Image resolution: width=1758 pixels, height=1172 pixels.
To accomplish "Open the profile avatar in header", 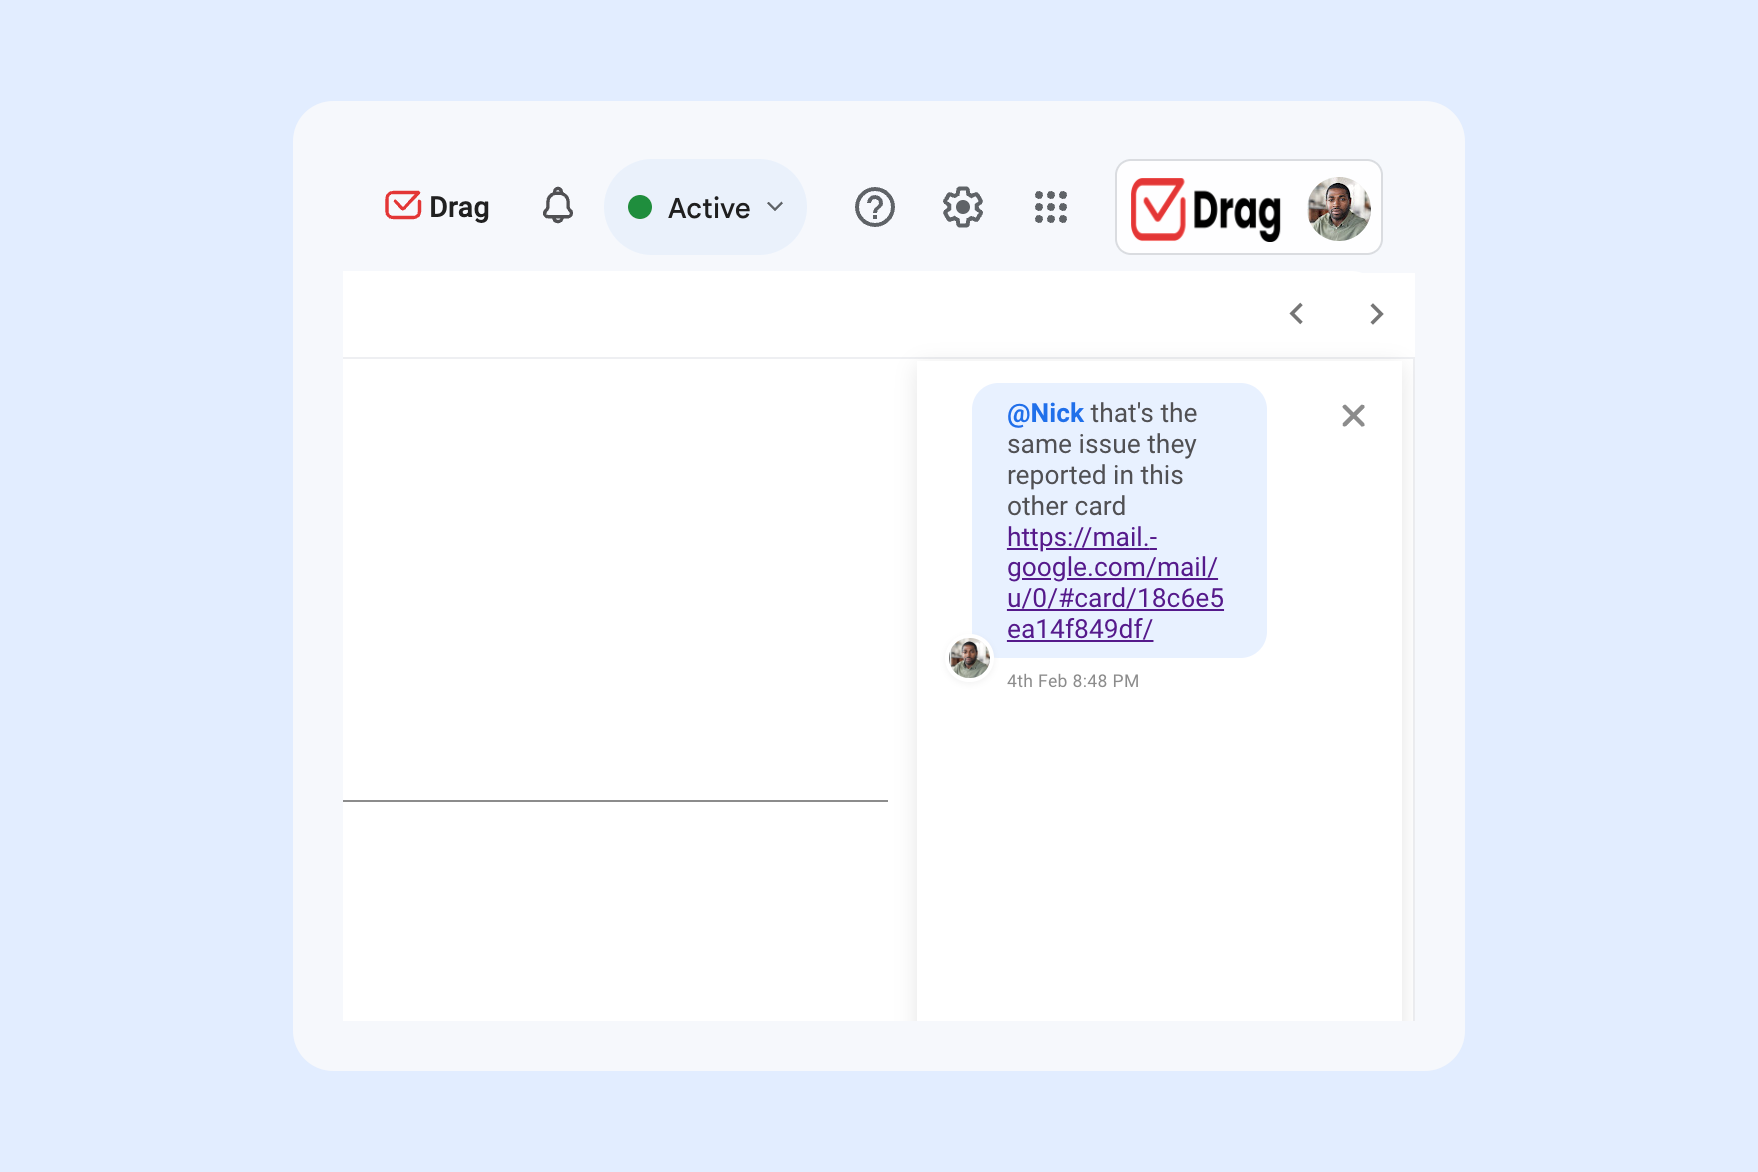I will 1339,209.
